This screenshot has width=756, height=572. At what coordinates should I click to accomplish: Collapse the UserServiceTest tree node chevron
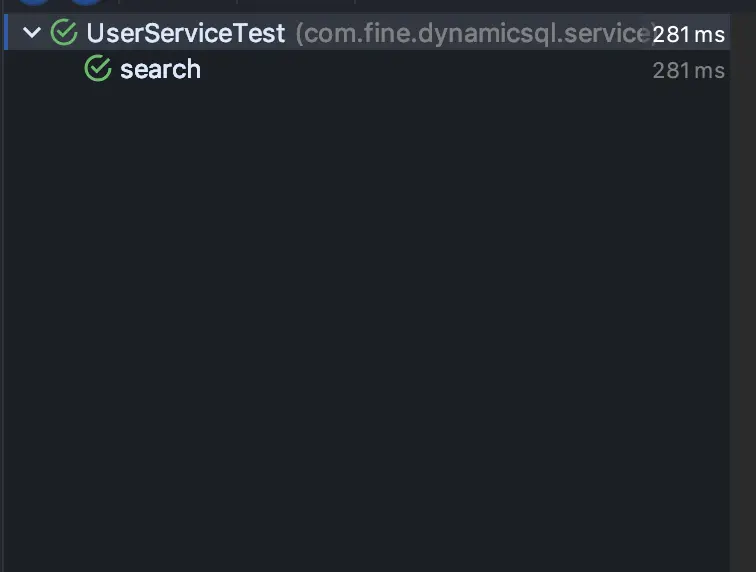(31, 33)
